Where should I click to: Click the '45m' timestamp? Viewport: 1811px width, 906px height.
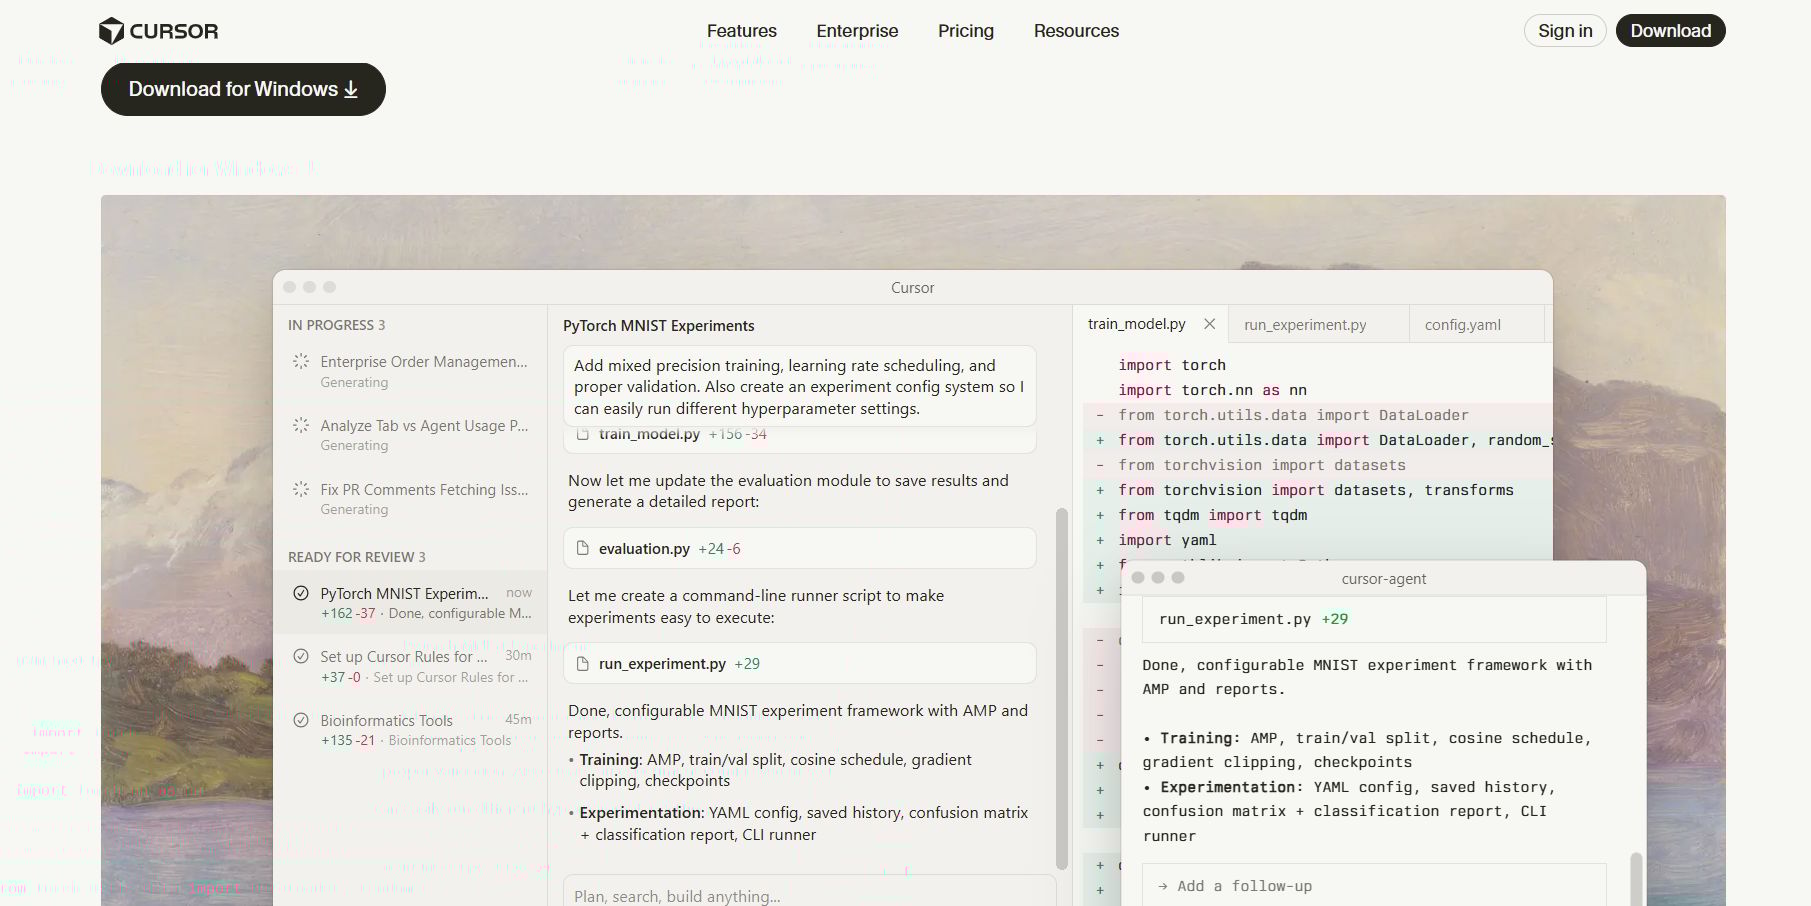518,719
